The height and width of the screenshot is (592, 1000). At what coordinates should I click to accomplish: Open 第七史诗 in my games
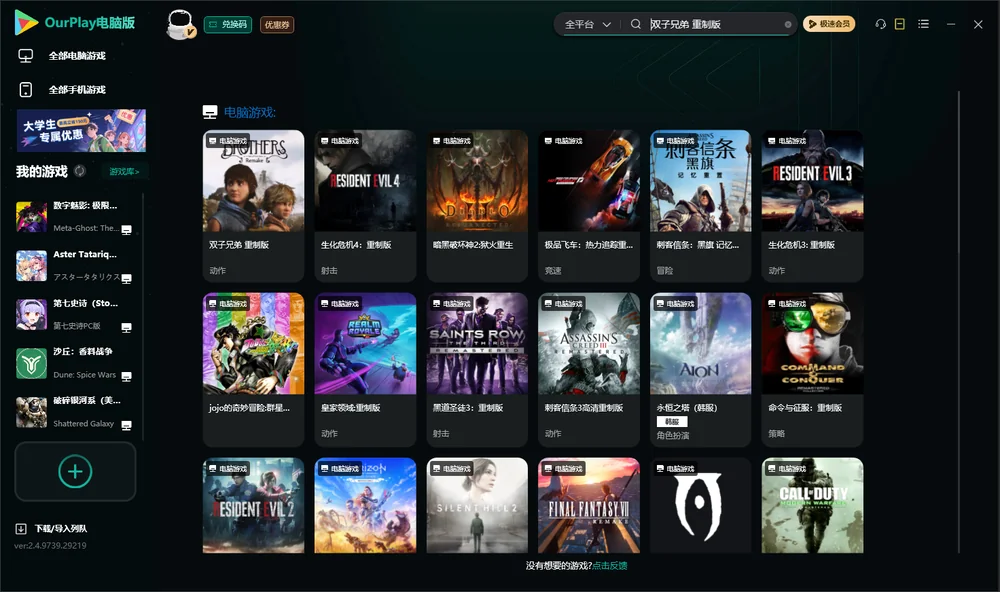click(75, 314)
